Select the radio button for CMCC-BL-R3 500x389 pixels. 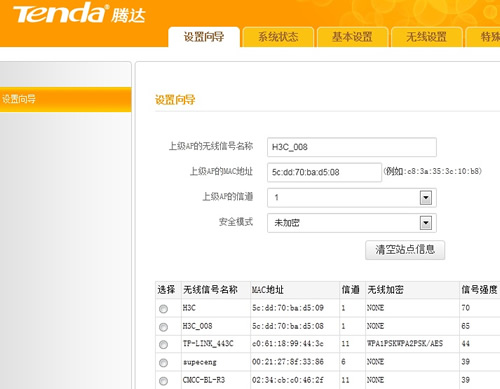(x=163, y=381)
